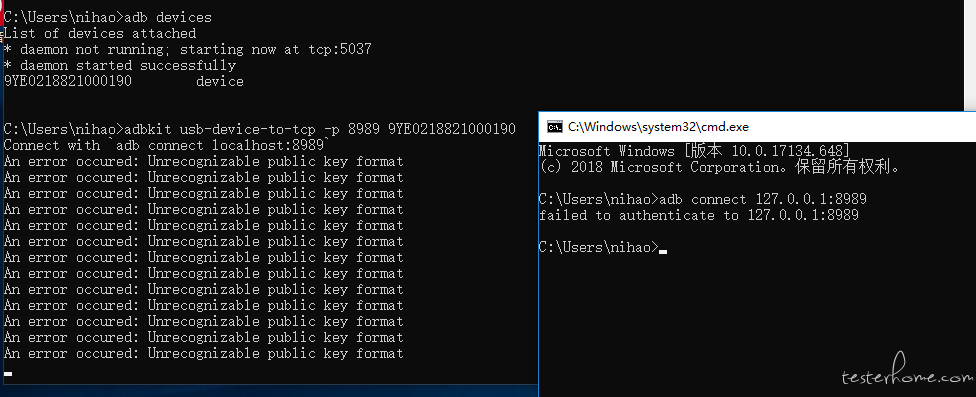This screenshot has width=976, height=397.
Task: Click the C:\Users\nihao> prompt in right window
Action: click(598, 248)
